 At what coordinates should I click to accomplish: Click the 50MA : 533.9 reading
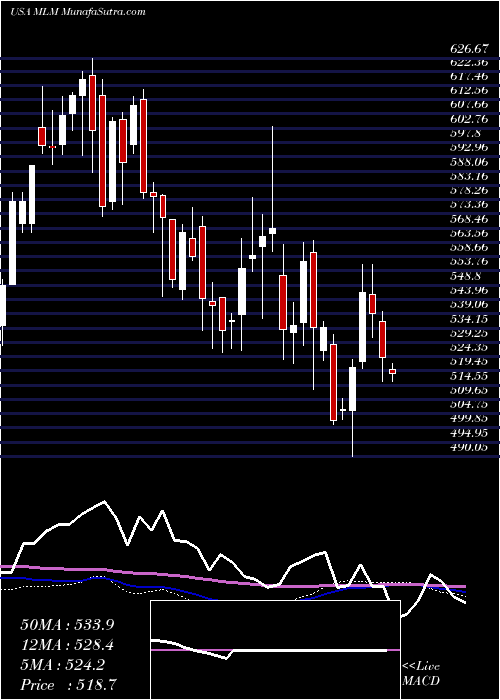(x=67, y=625)
